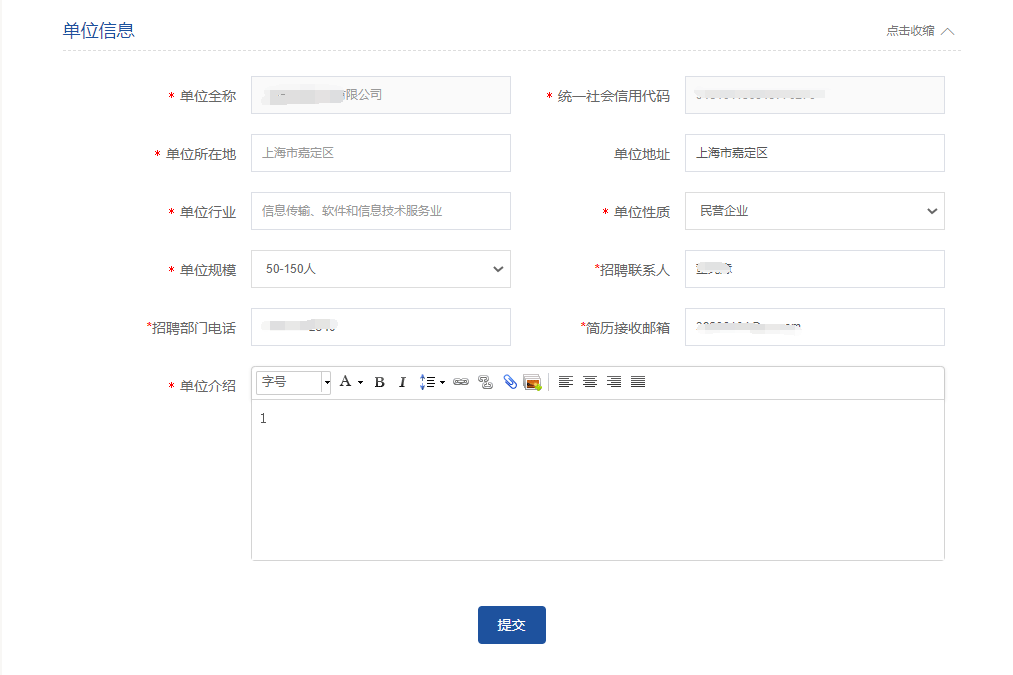
Task: Expand the 单位规模 dropdown showing 50-150人
Action: point(380,269)
